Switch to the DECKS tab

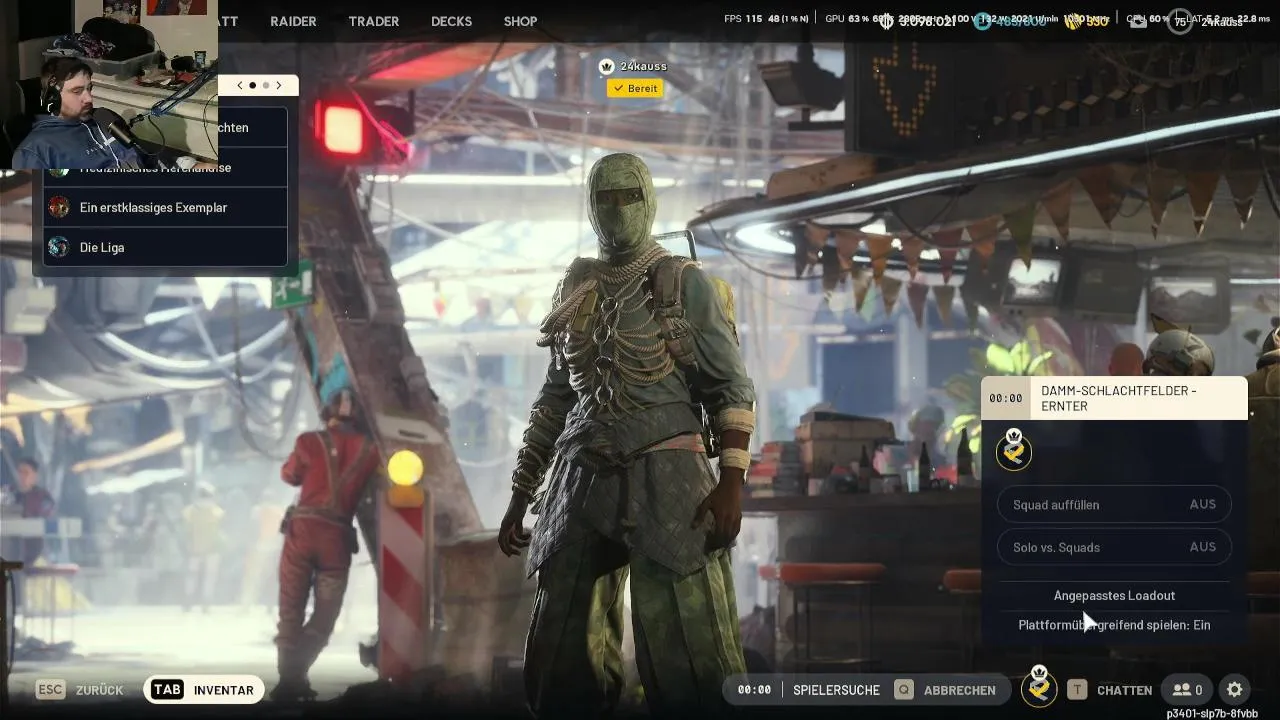point(451,21)
